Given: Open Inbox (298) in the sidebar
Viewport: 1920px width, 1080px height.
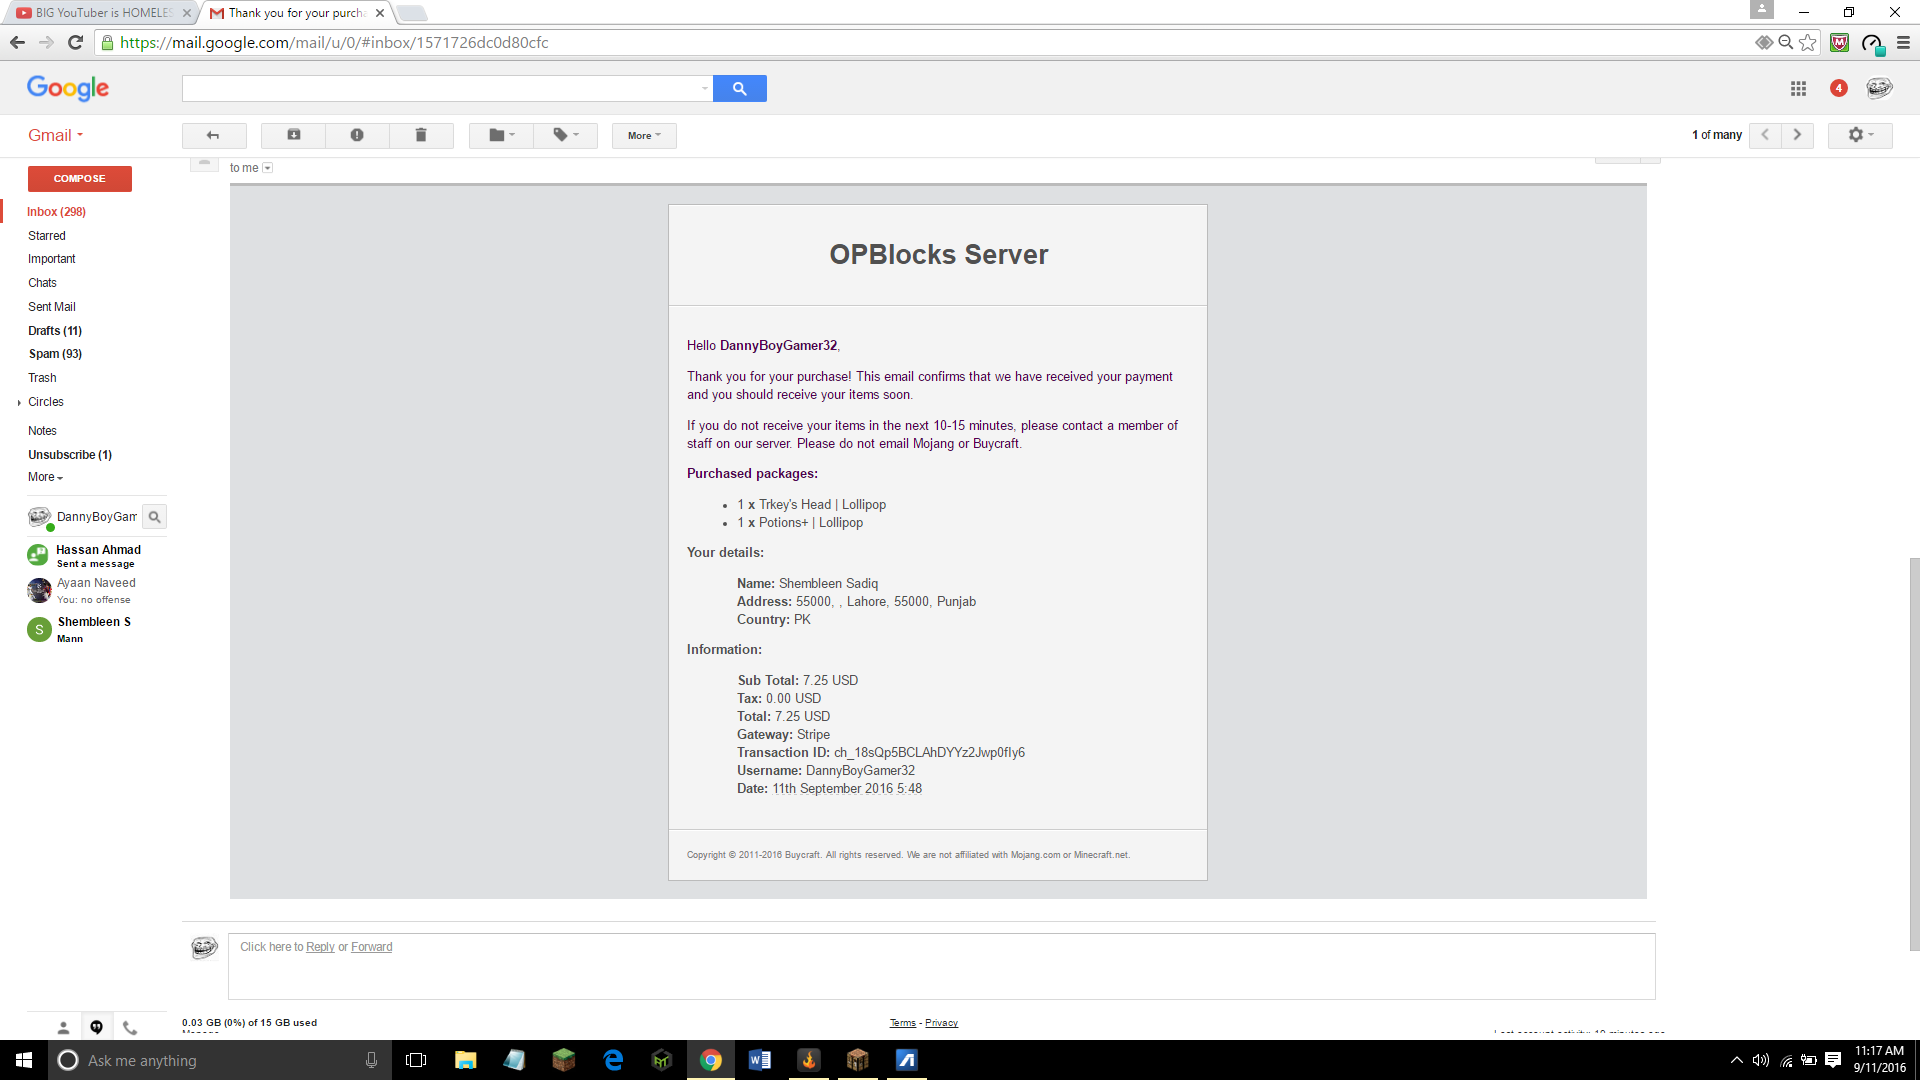Looking at the screenshot, I should pos(56,212).
